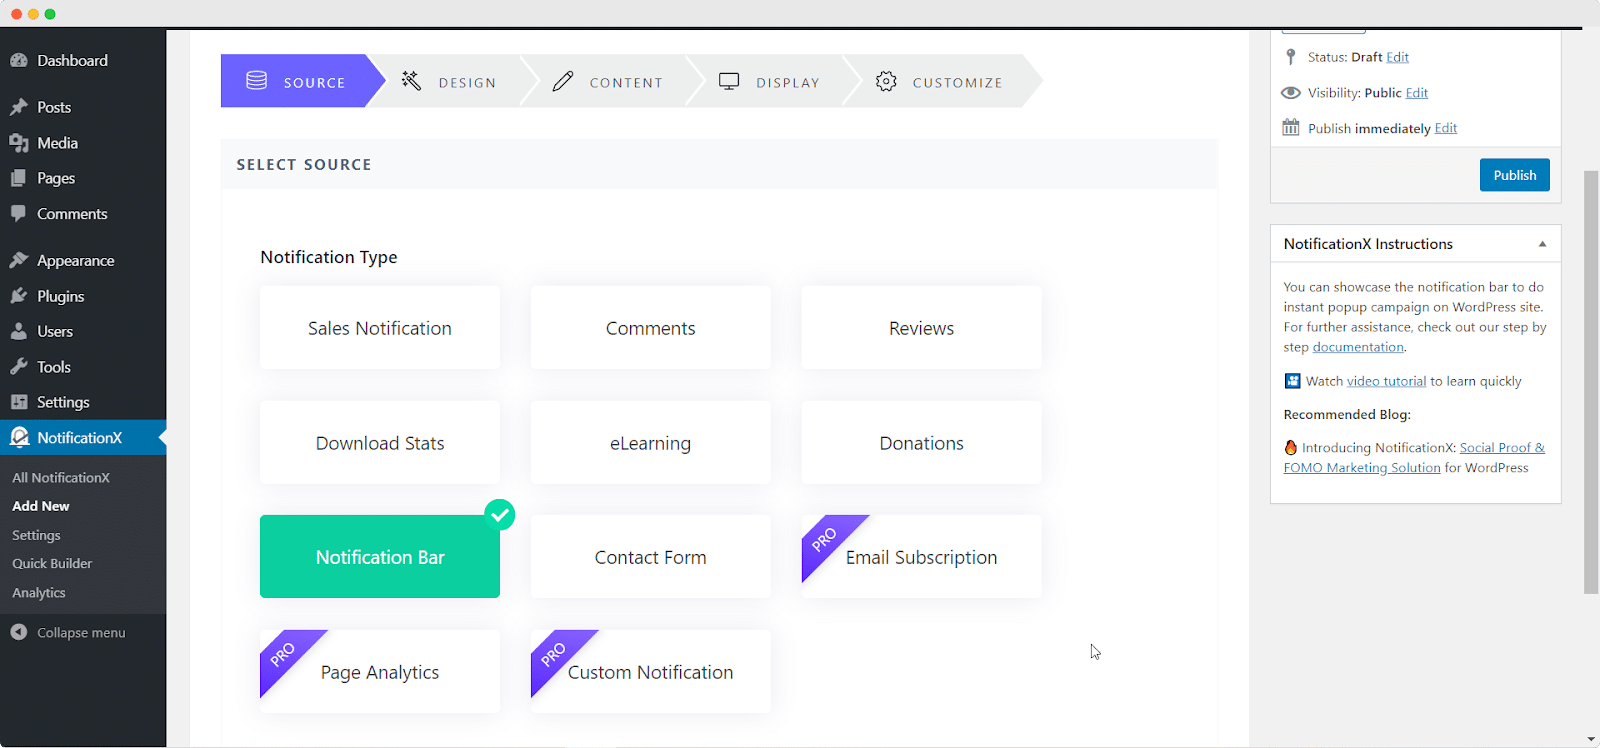Select the Notification Bar card

point(380,557)
